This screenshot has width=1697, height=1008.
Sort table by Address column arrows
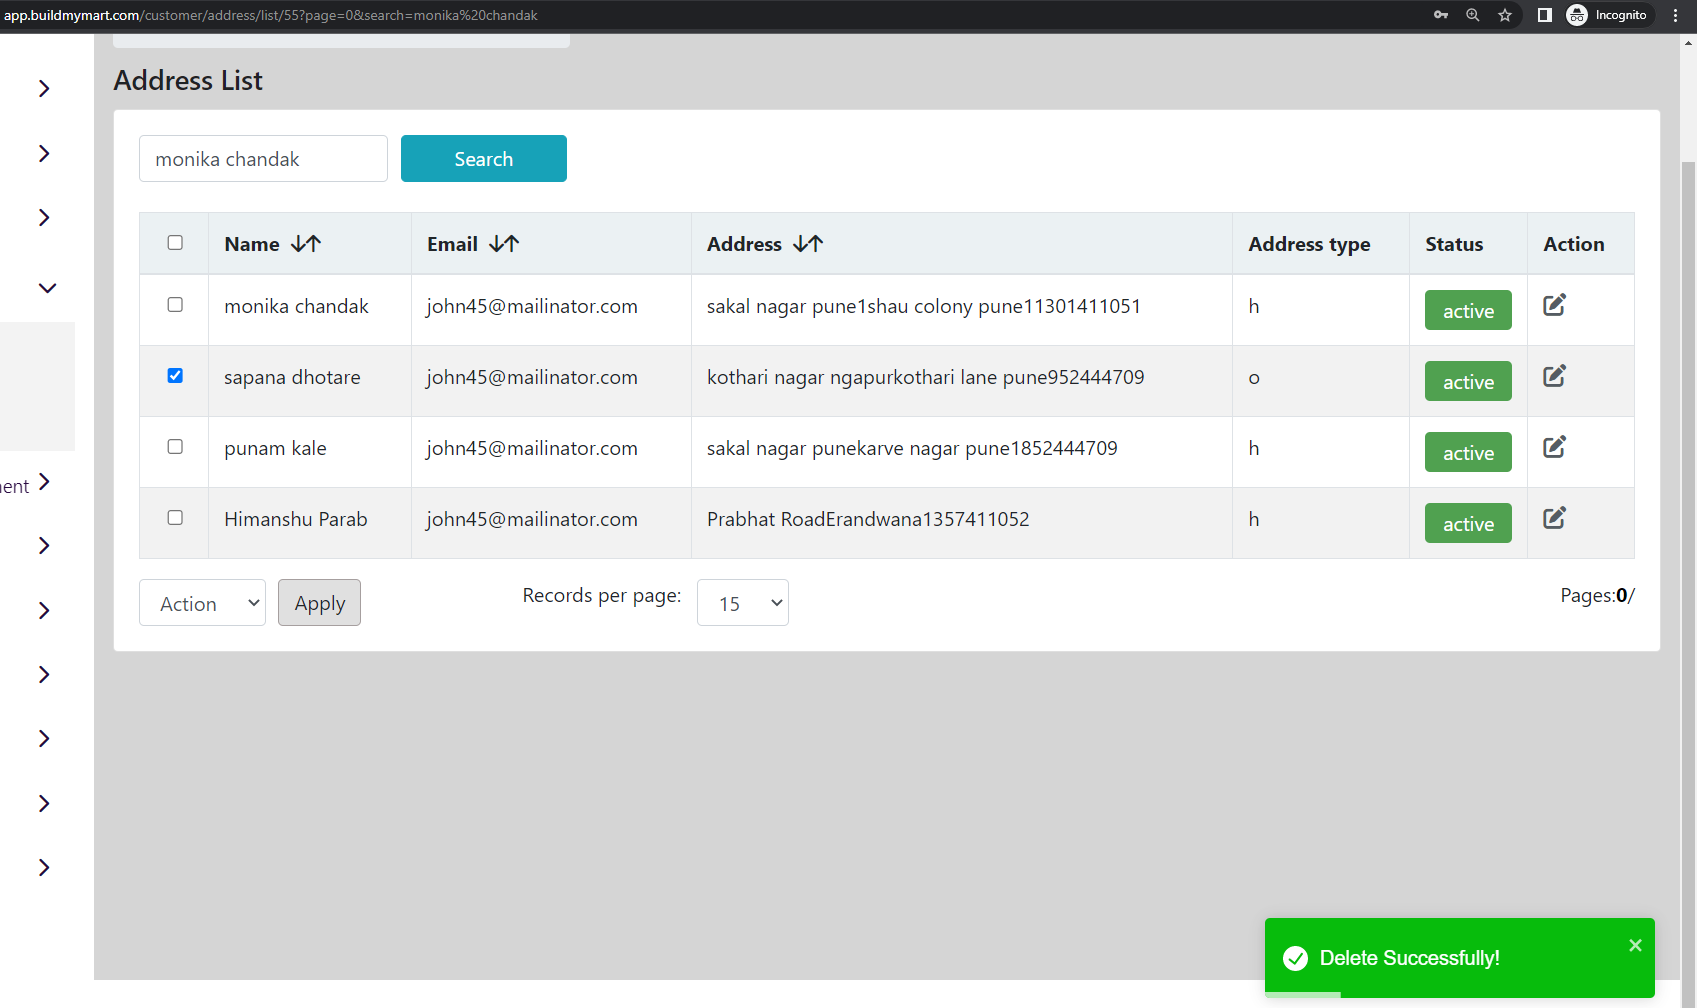coord(808,243)
